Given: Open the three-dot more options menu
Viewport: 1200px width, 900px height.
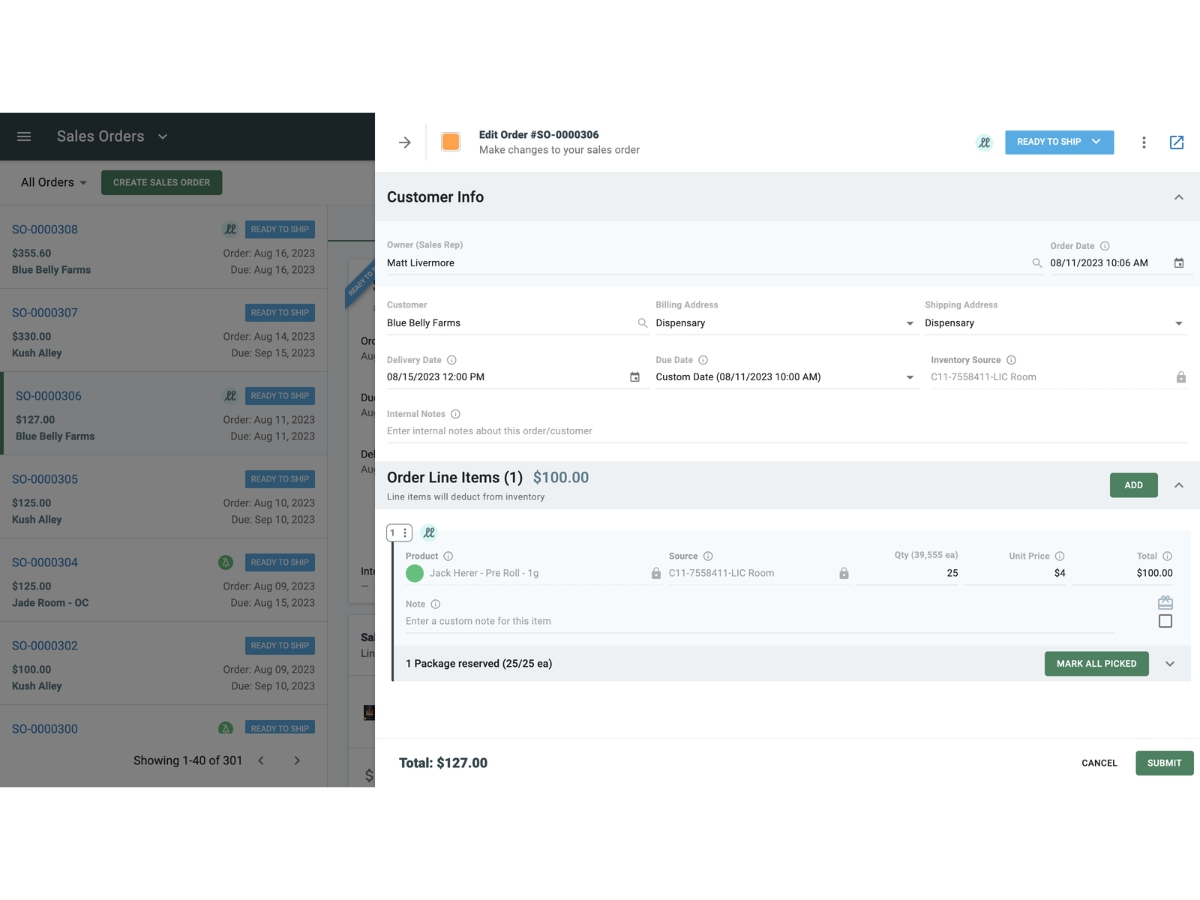Looking at the screenshot, I should pyautogui.click(x=1144, y=142).
